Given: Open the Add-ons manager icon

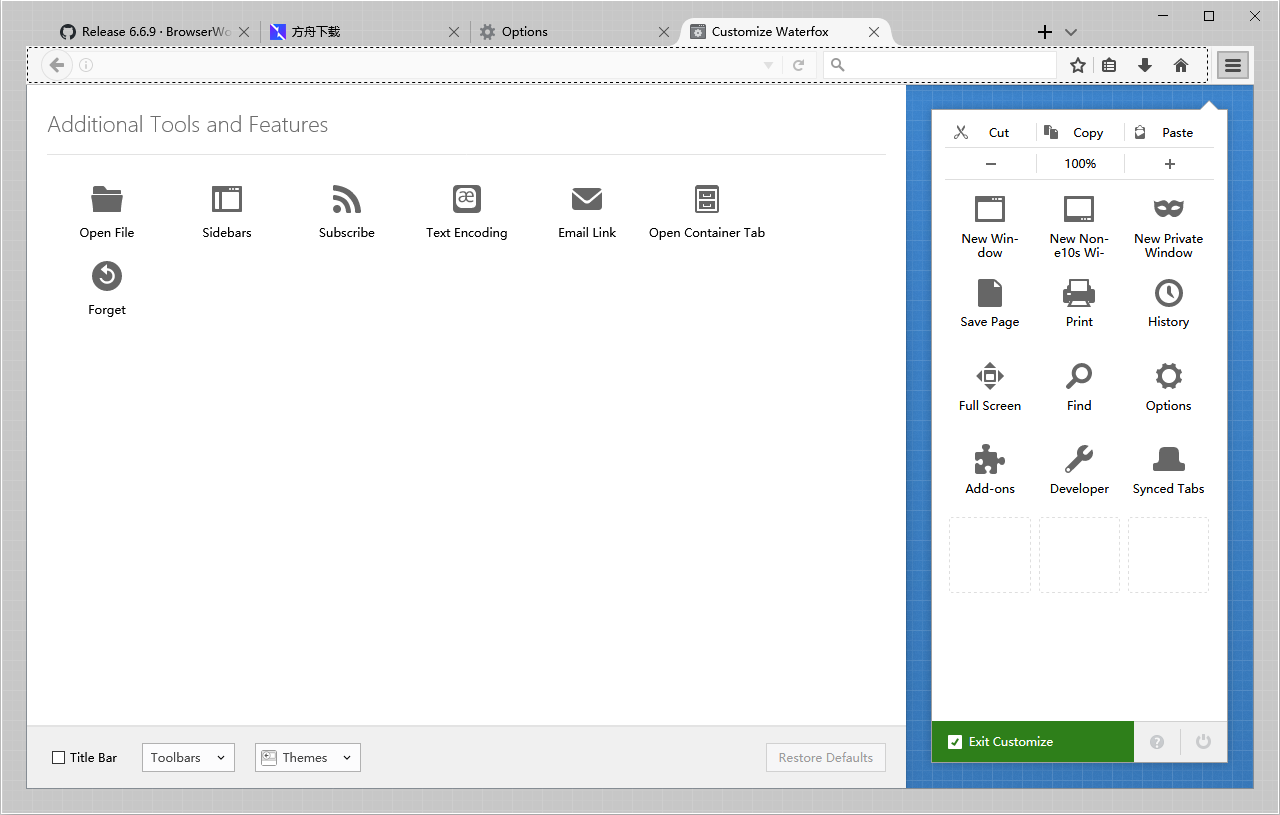Looking at the screenshot, I should point(989,460).
